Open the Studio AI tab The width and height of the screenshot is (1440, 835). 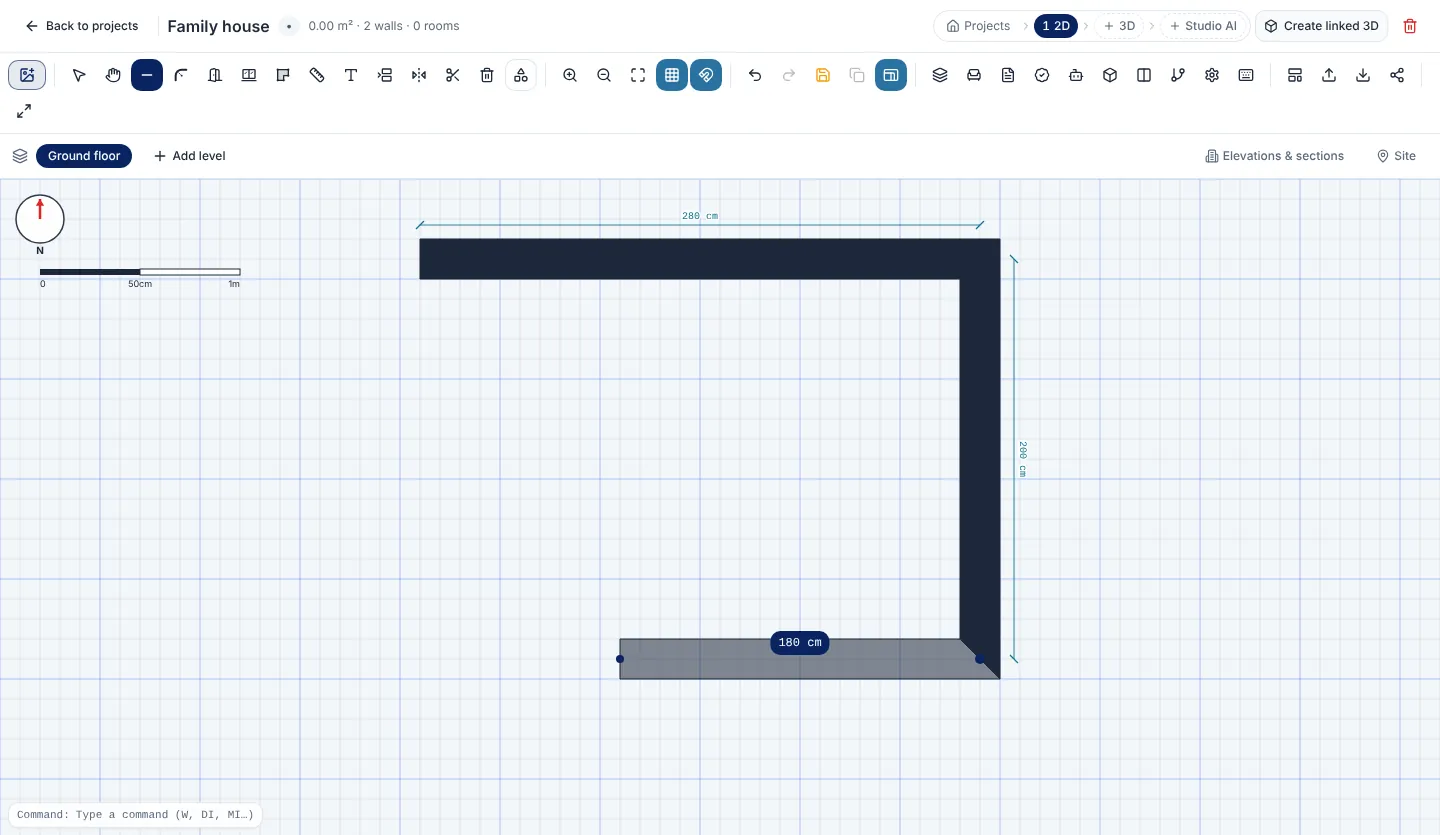click(1203, 26)
